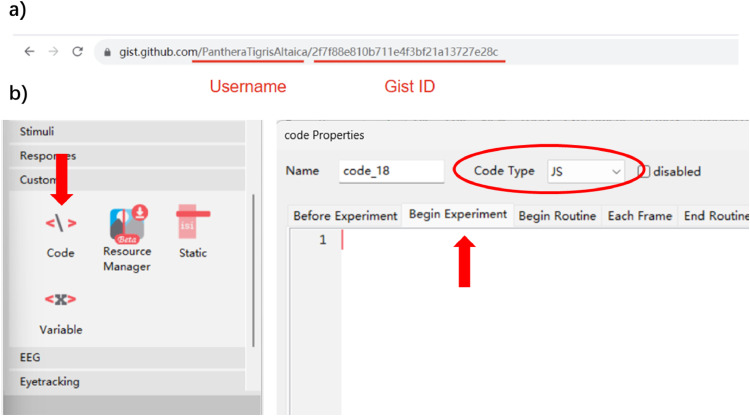750x416 pixels.
Task: Switch to the End Routine tab
Action: tap(715, 216)
